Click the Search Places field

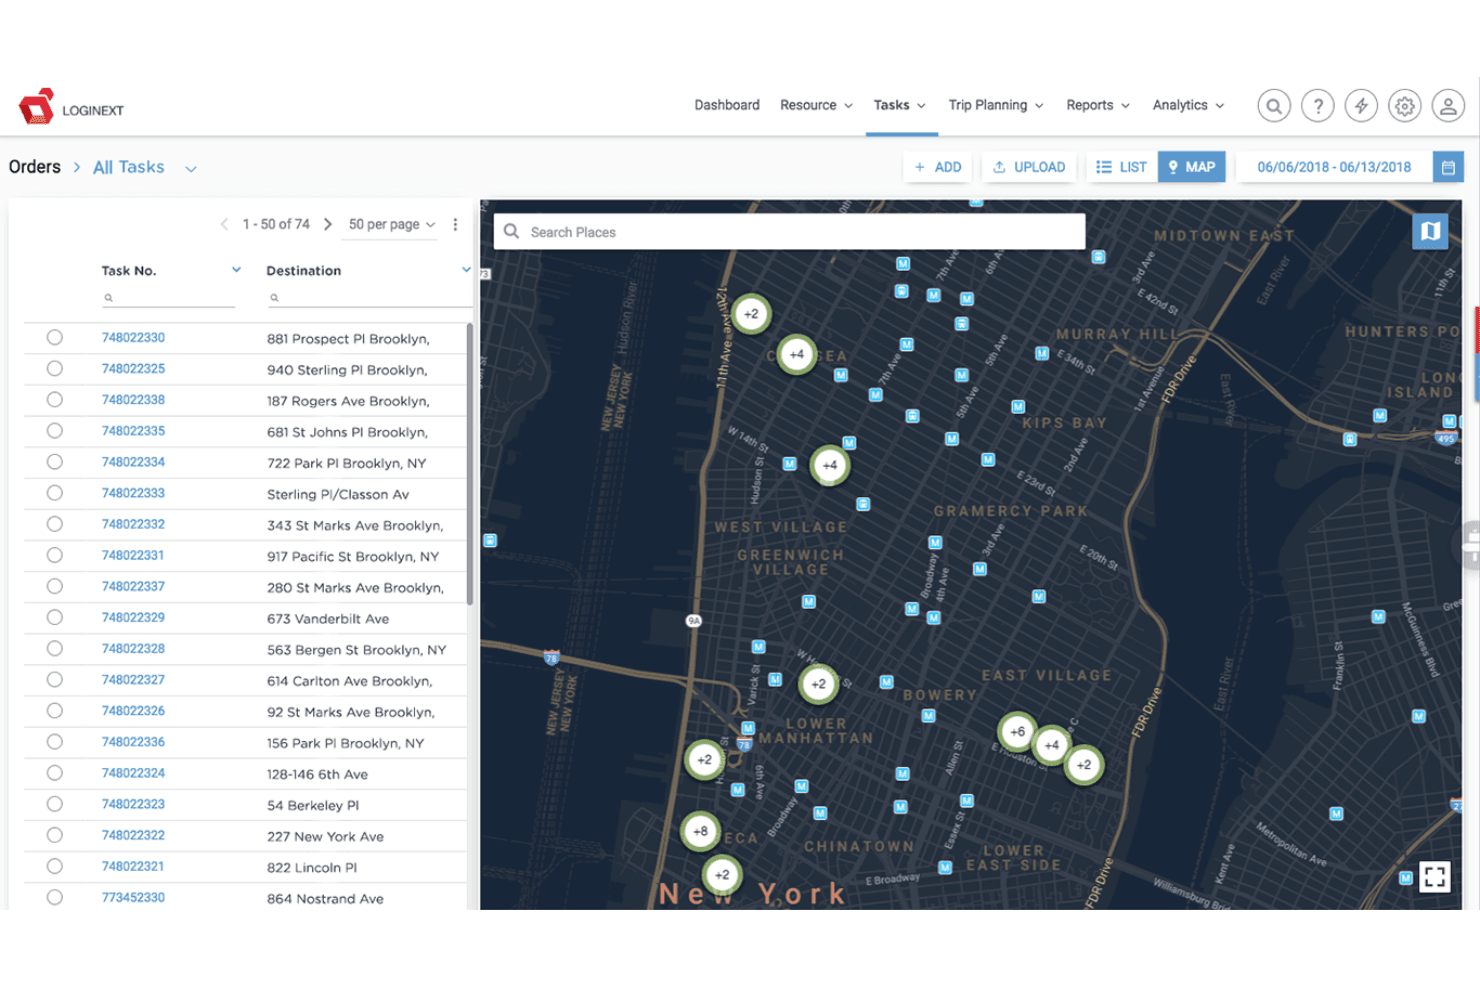pos(789,232)
